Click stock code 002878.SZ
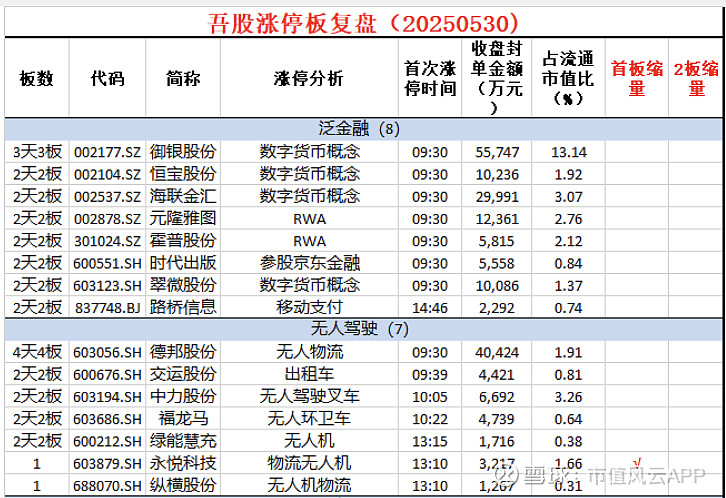 [107, 218]
